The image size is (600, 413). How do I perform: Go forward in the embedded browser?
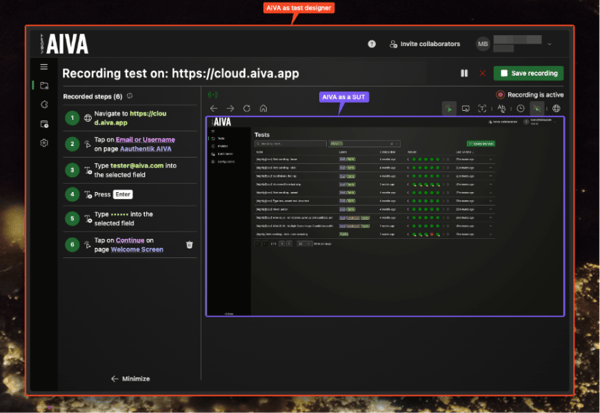point(230,108)
